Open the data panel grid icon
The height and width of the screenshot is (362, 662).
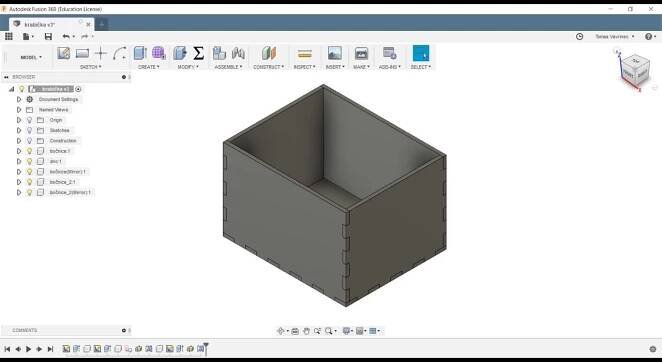(8, 37)
